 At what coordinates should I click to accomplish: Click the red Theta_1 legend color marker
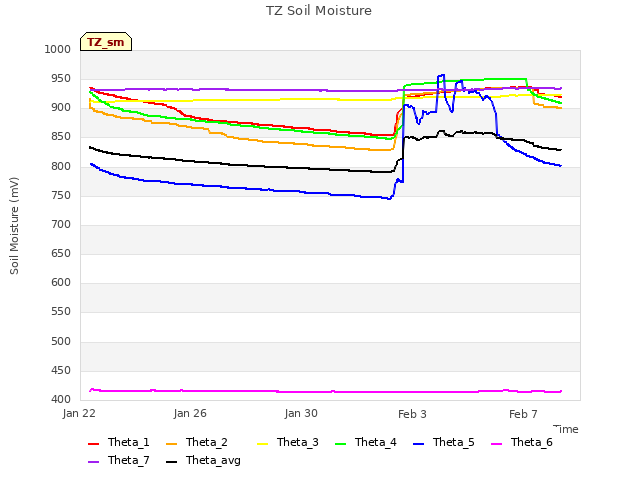[x=93, y=444]
